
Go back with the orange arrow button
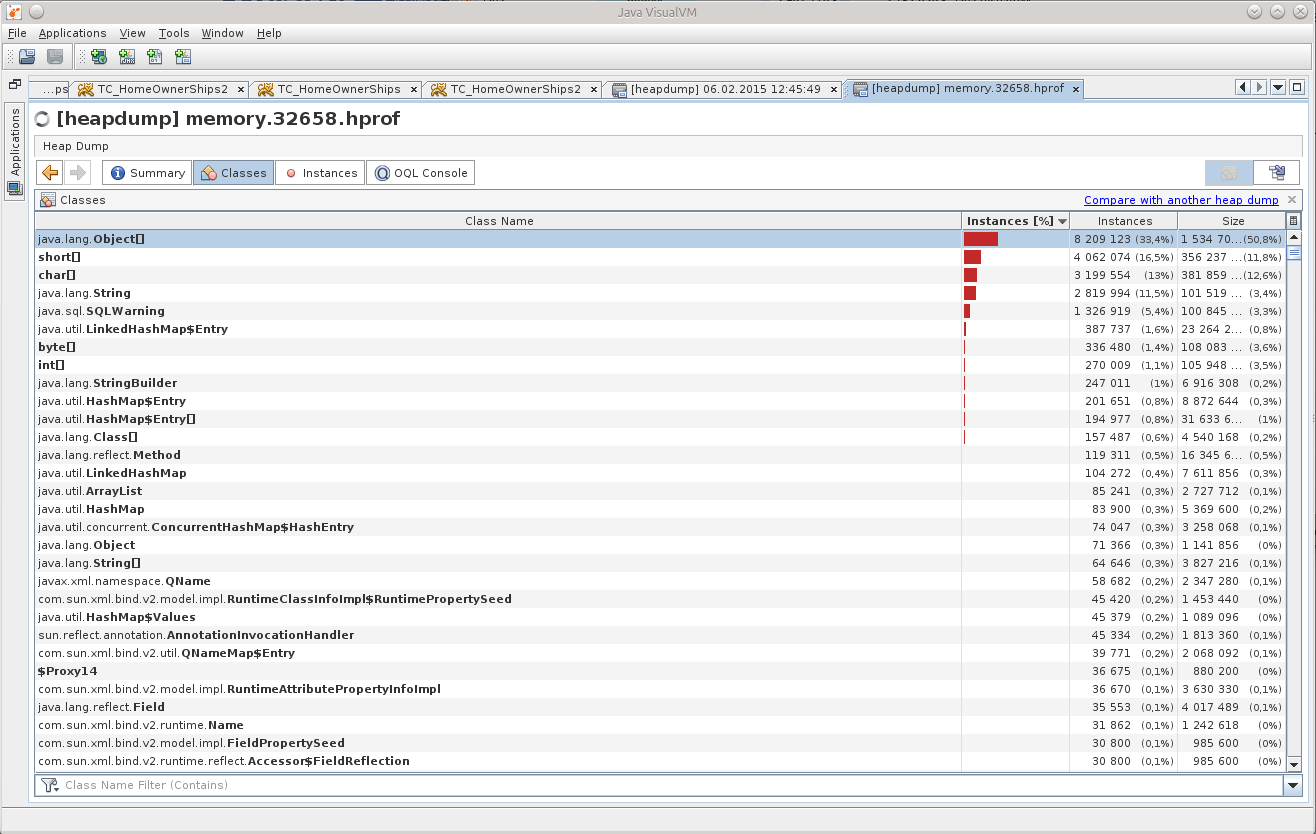(x=50, y=173)
